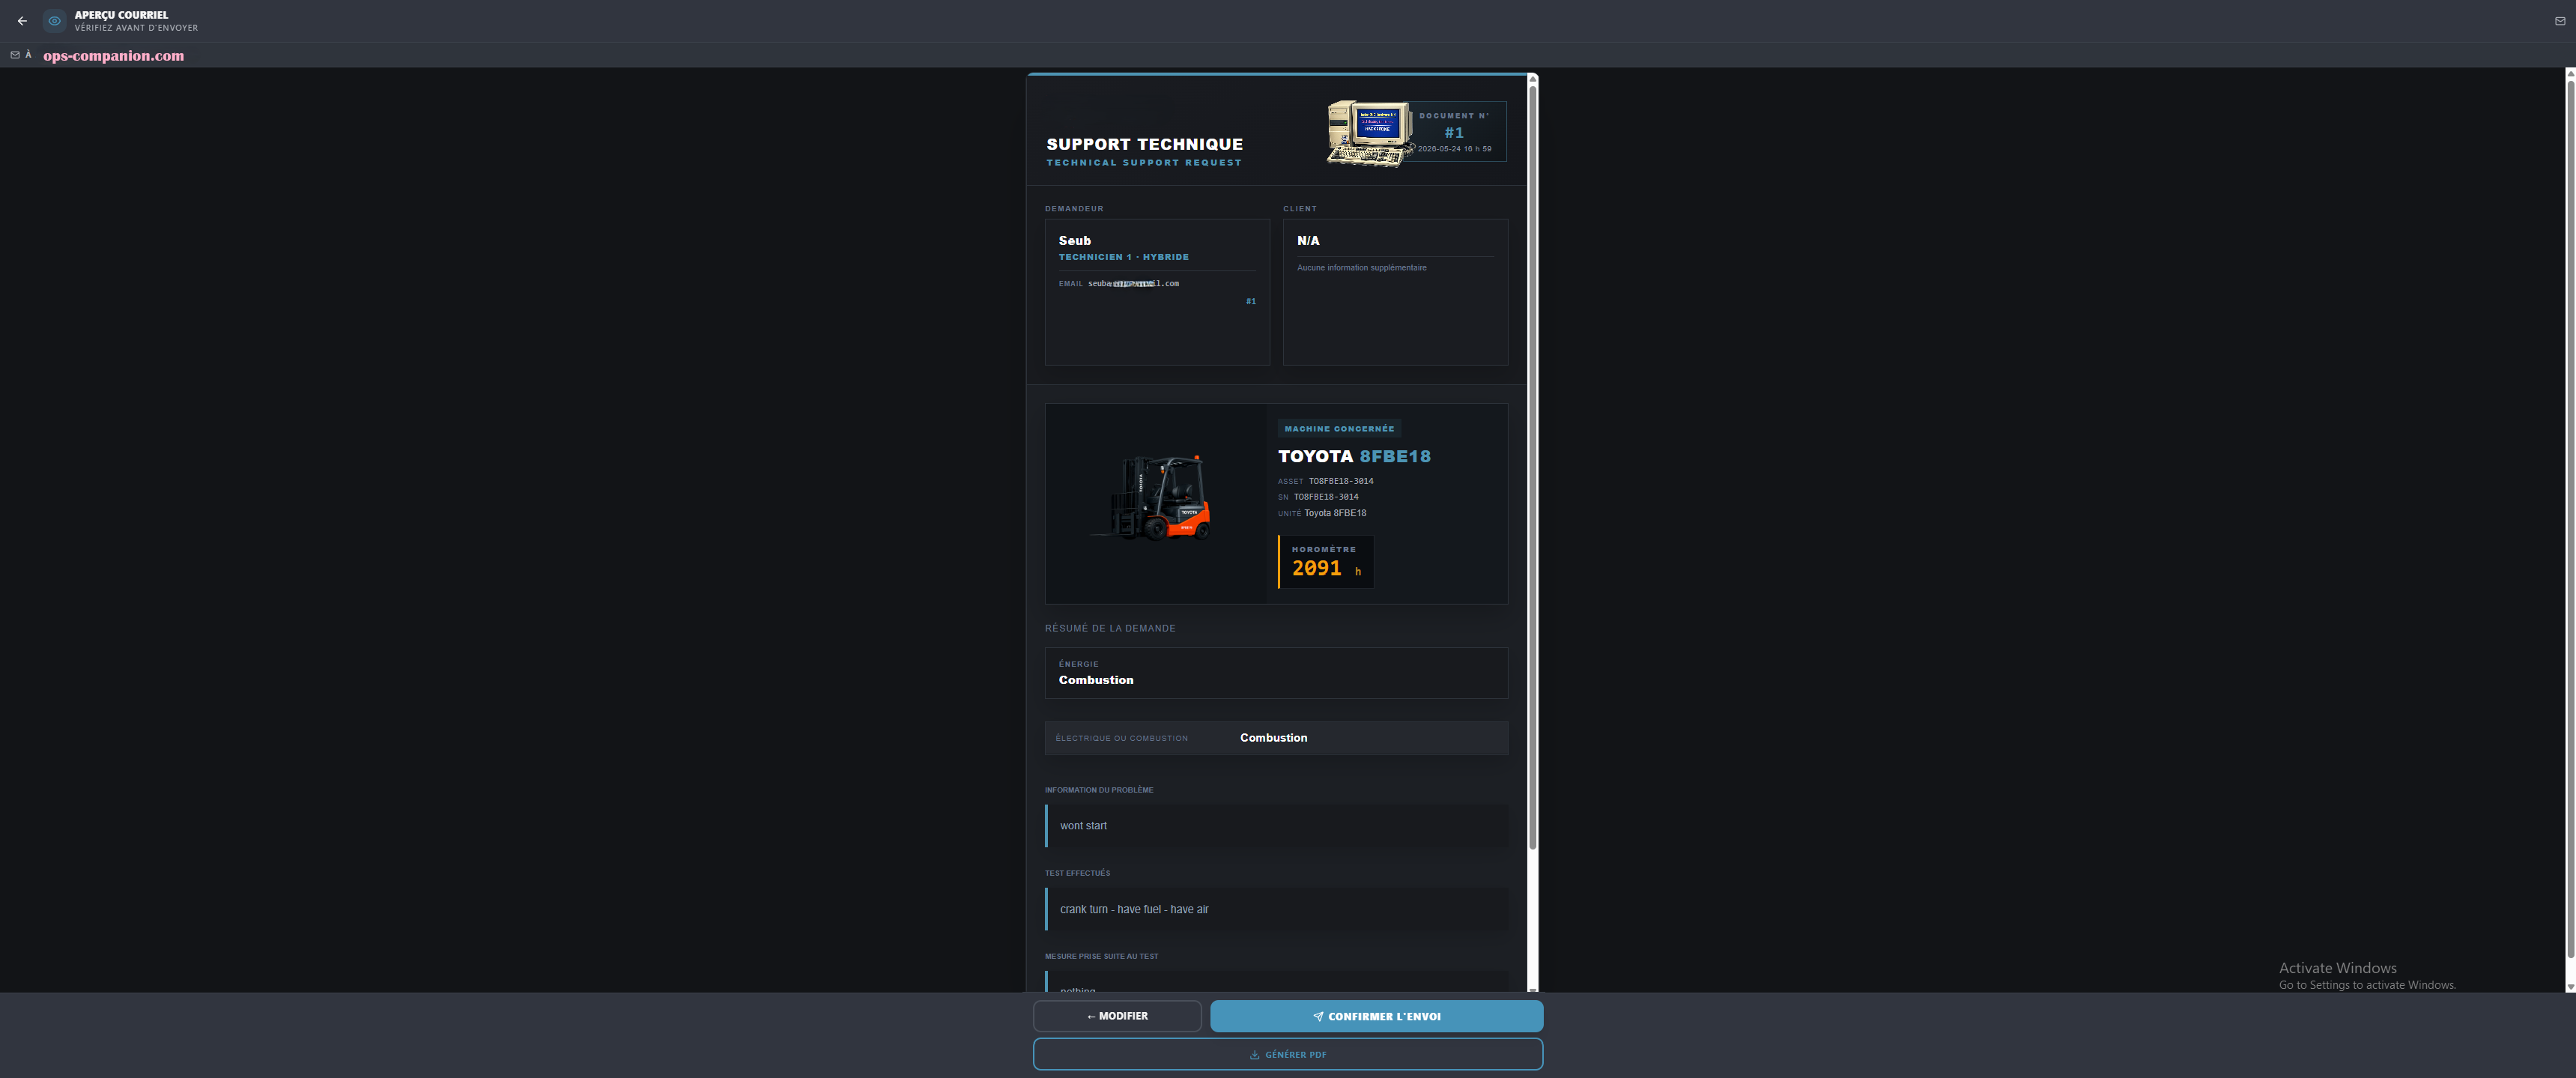Click the client value N/A

click(1307, 241)
